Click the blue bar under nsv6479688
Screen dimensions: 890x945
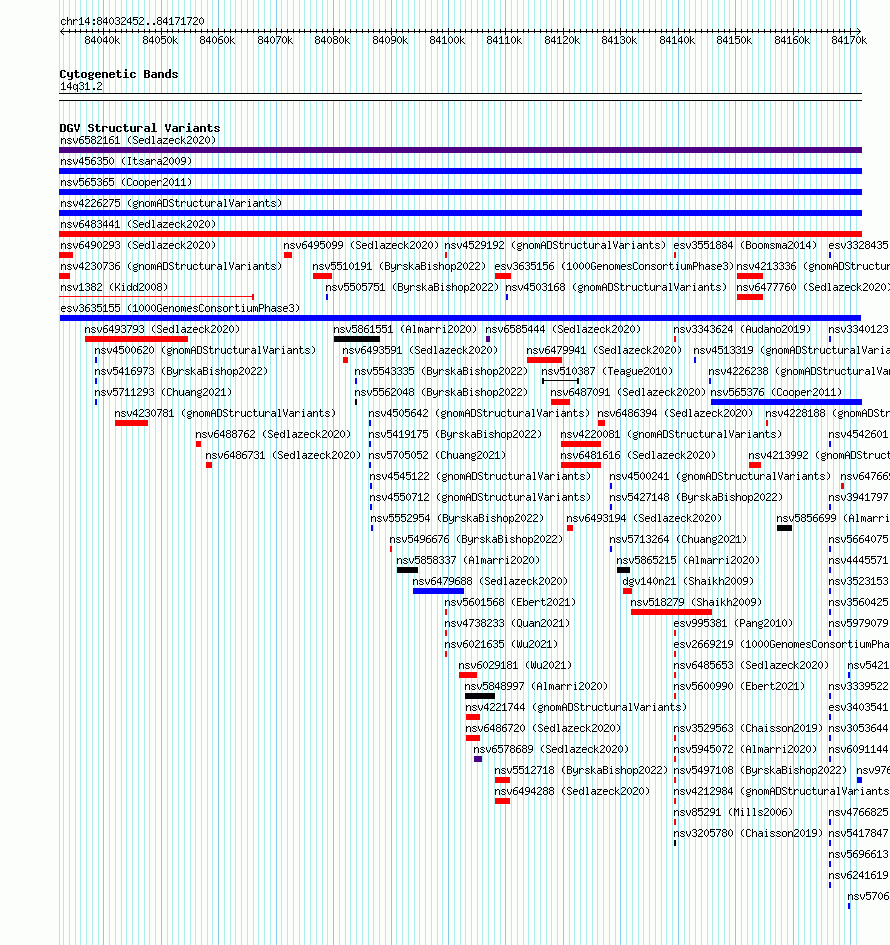438,591
